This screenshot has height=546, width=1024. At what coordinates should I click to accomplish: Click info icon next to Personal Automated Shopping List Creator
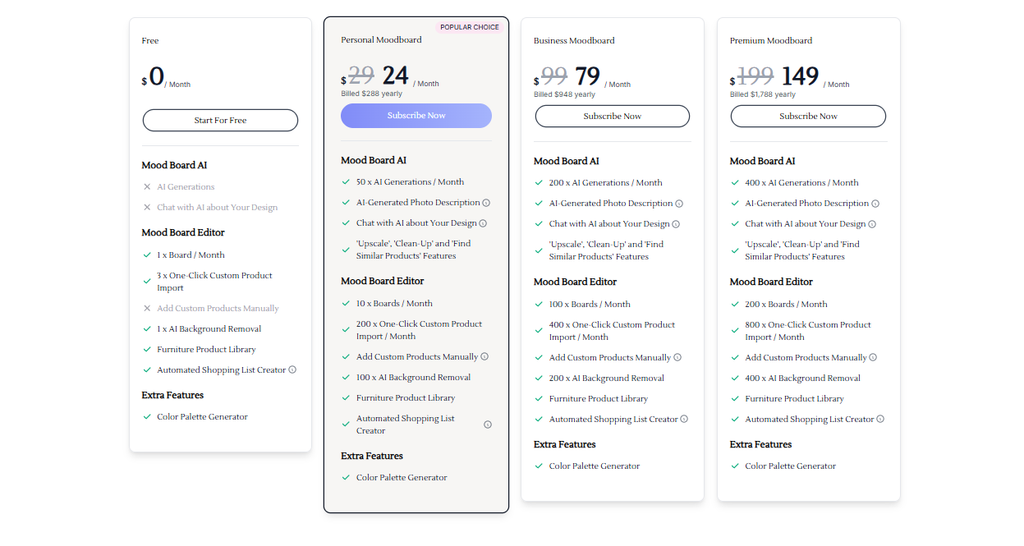pyautogui.click(x=487, y=425)
